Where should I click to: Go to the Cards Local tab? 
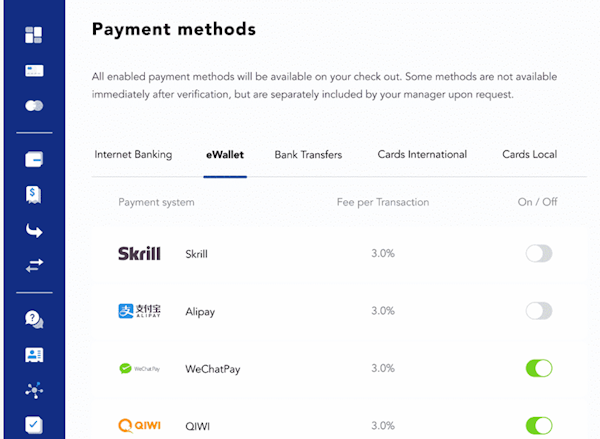pos(529,155)
